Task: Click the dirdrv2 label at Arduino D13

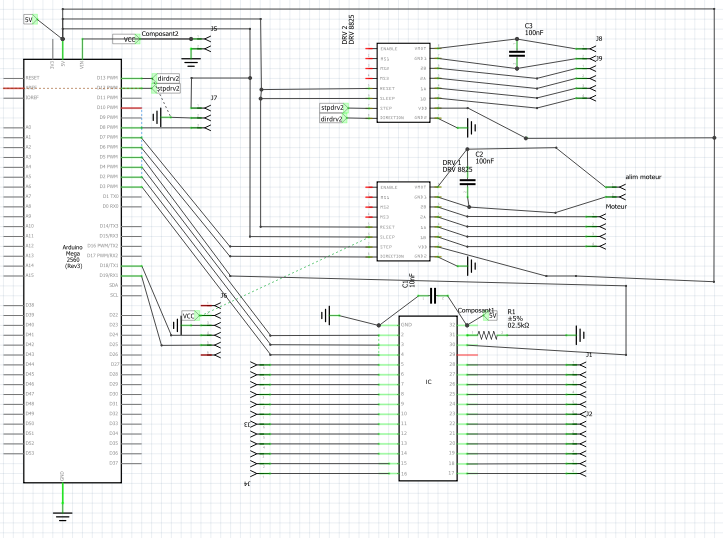Action: tap(167, 77)
